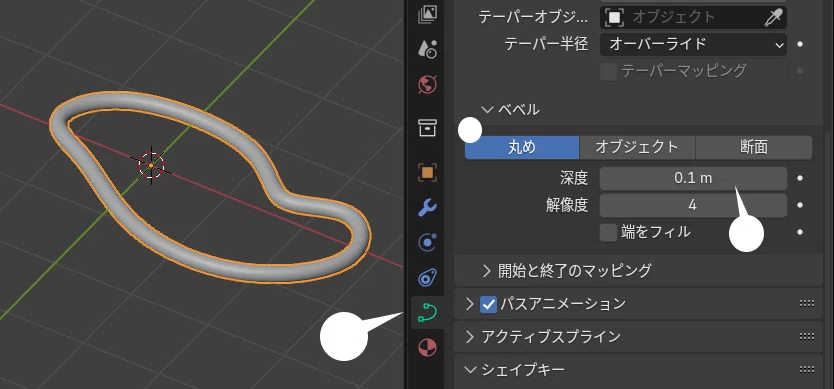The height and width of the screenshot is (389, 834).
Task: Click the object icon in テーパーオブジェクト field
Action: click(614, 18)
